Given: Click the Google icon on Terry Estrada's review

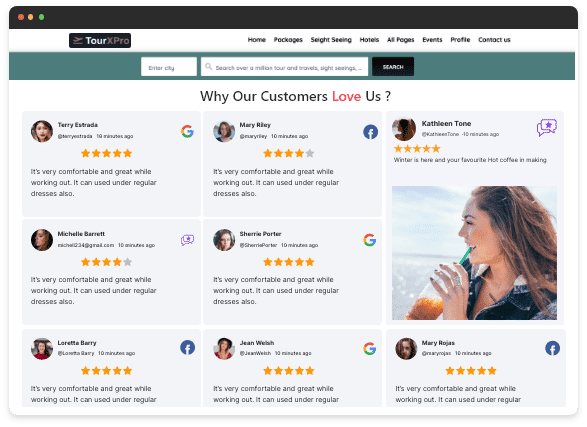Looking at the screenshot, I should click(x=187, y=131).
